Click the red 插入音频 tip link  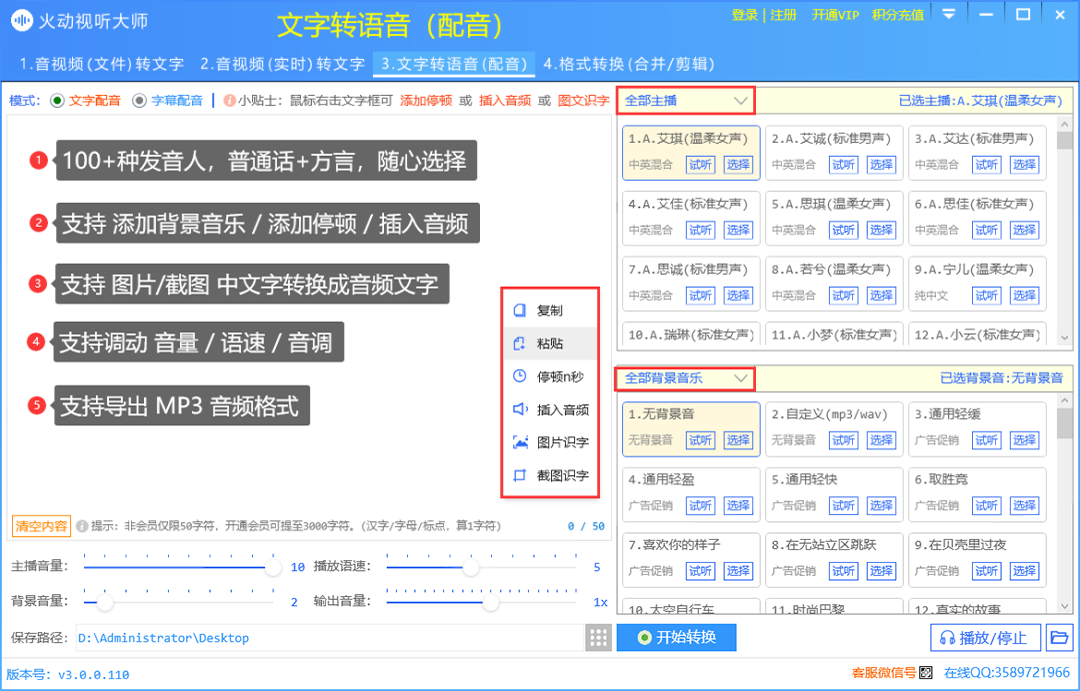[x=505, y=101]
